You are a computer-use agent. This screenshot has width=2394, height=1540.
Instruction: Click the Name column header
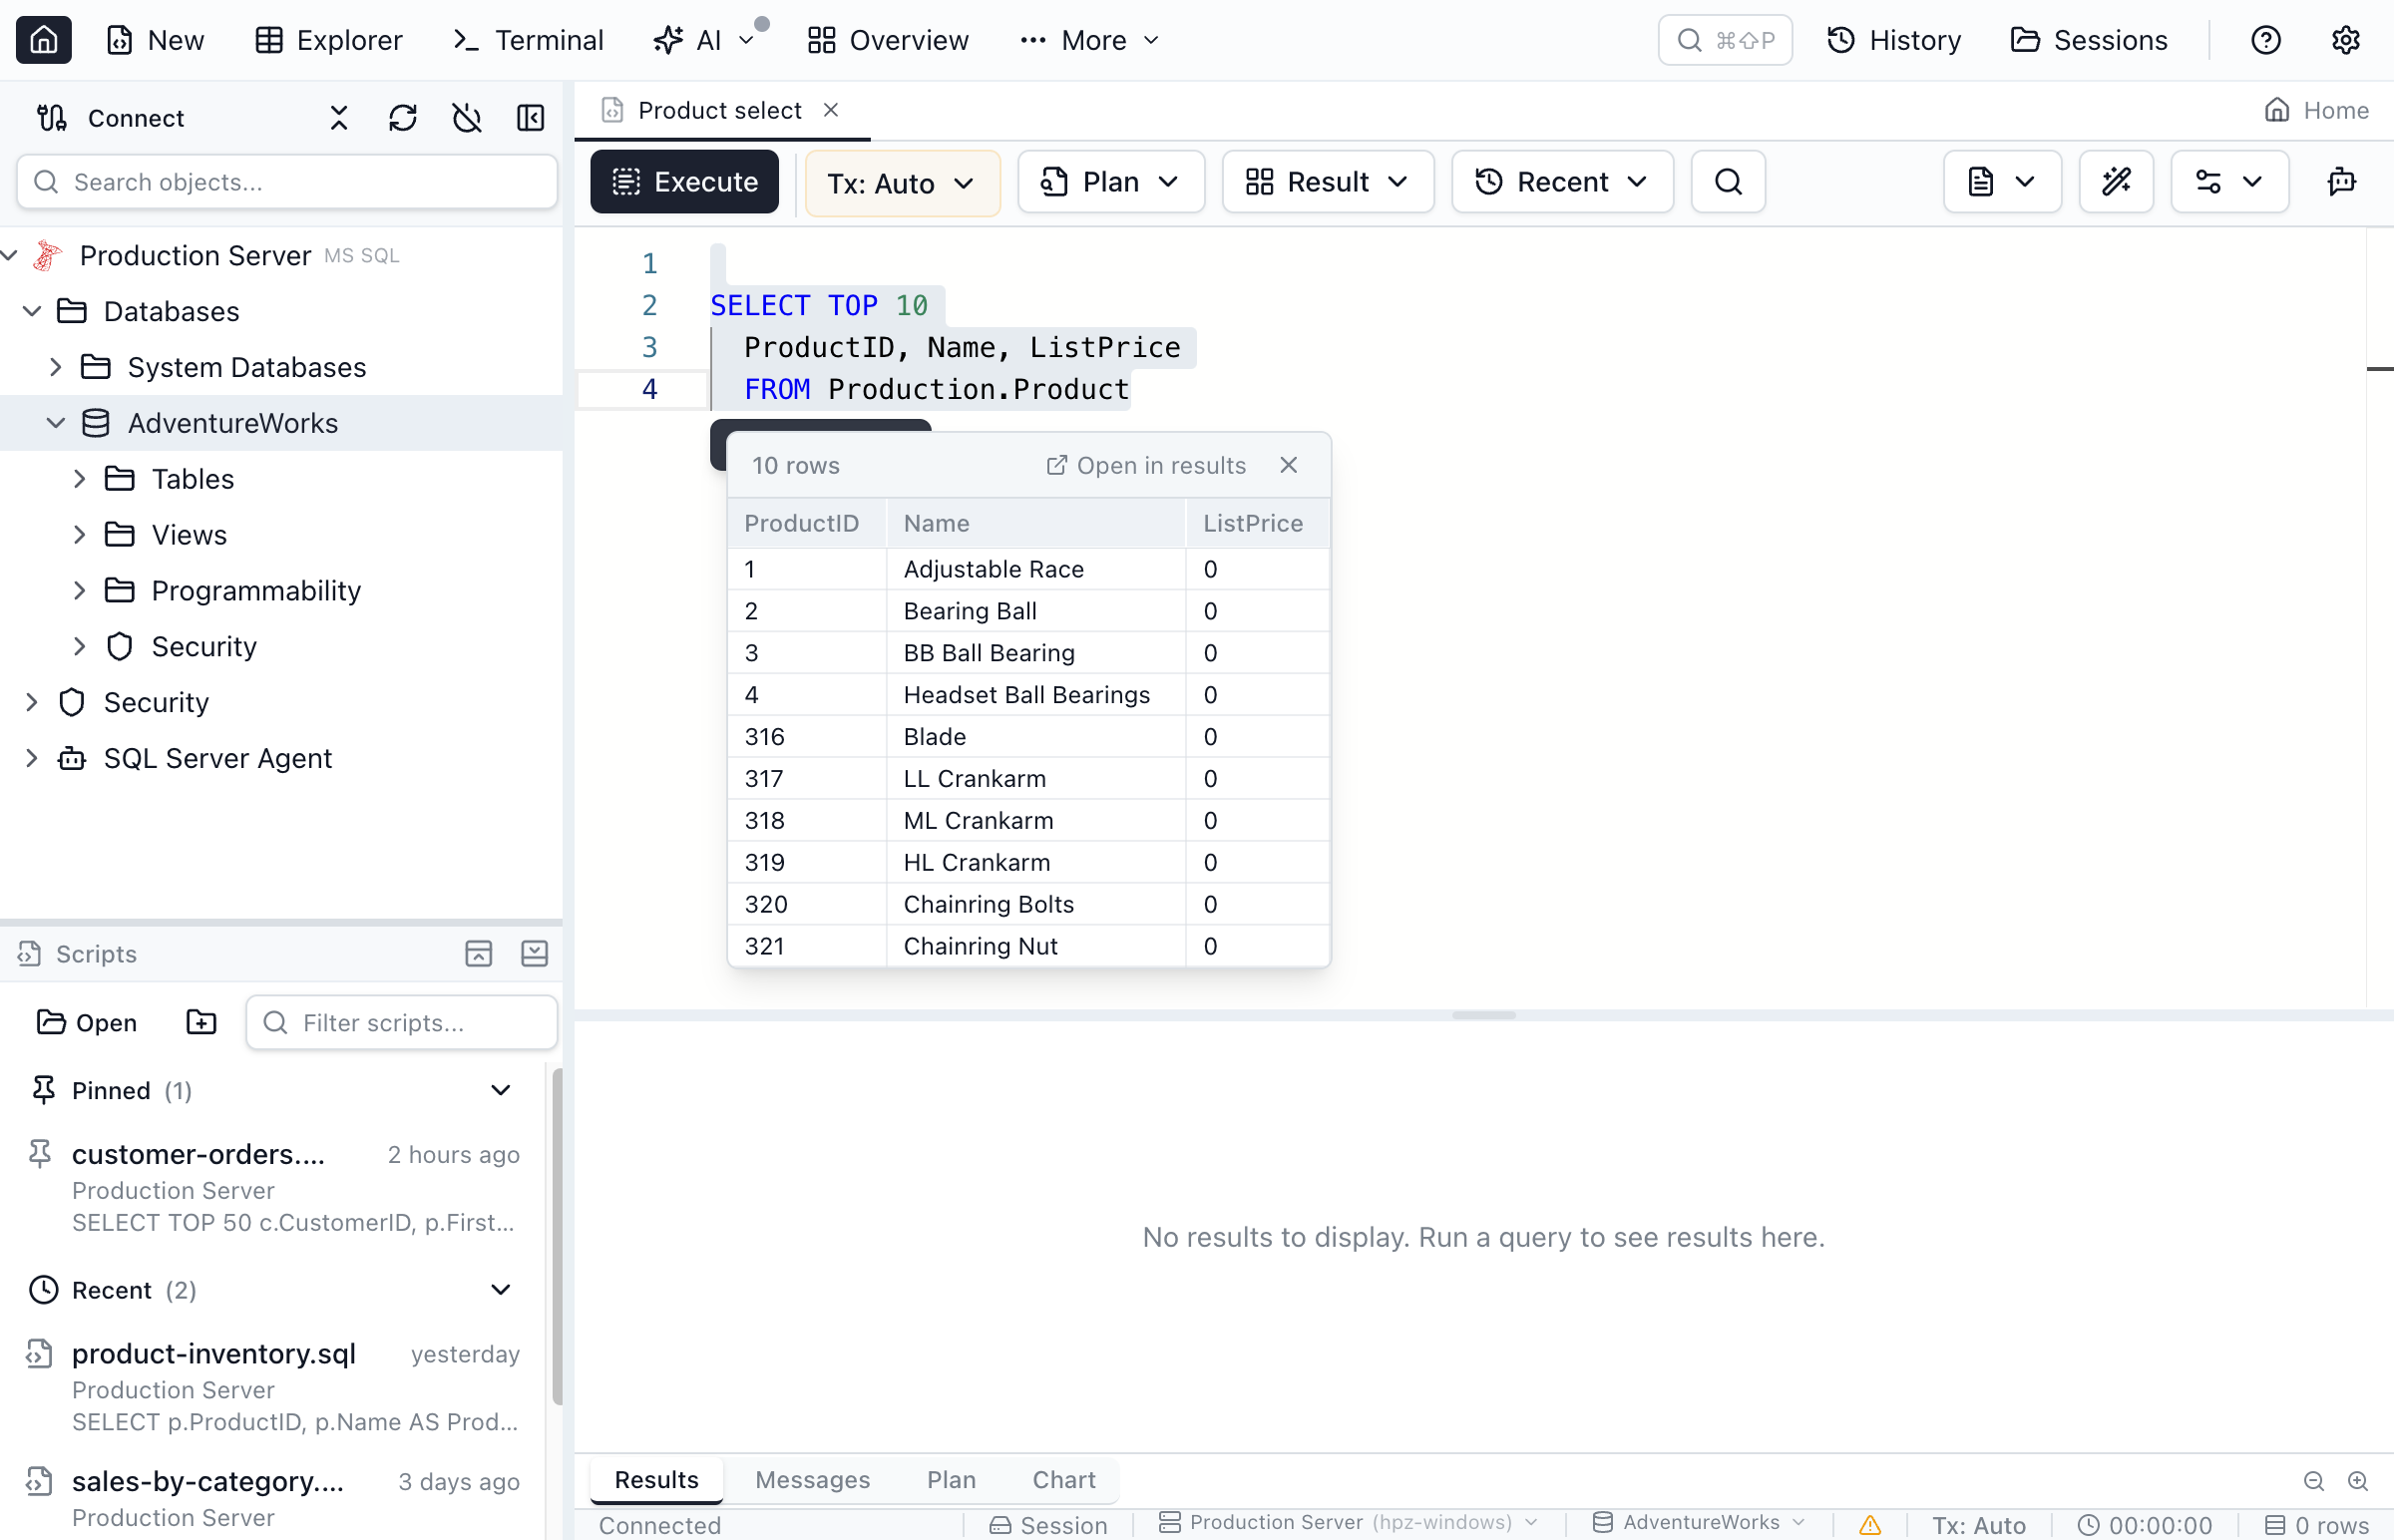tap(1036, 523)
